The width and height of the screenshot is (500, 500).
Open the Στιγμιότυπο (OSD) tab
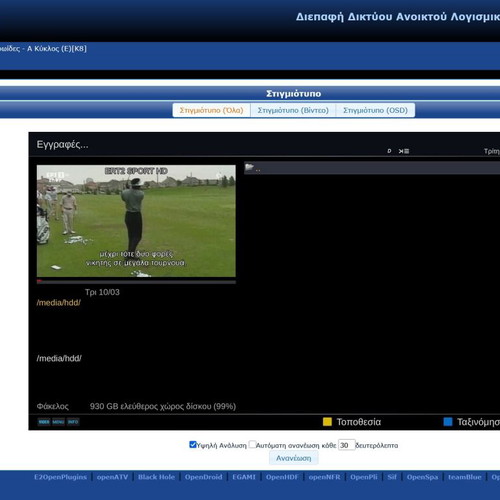pyautogui.click(x=375, y=110)
